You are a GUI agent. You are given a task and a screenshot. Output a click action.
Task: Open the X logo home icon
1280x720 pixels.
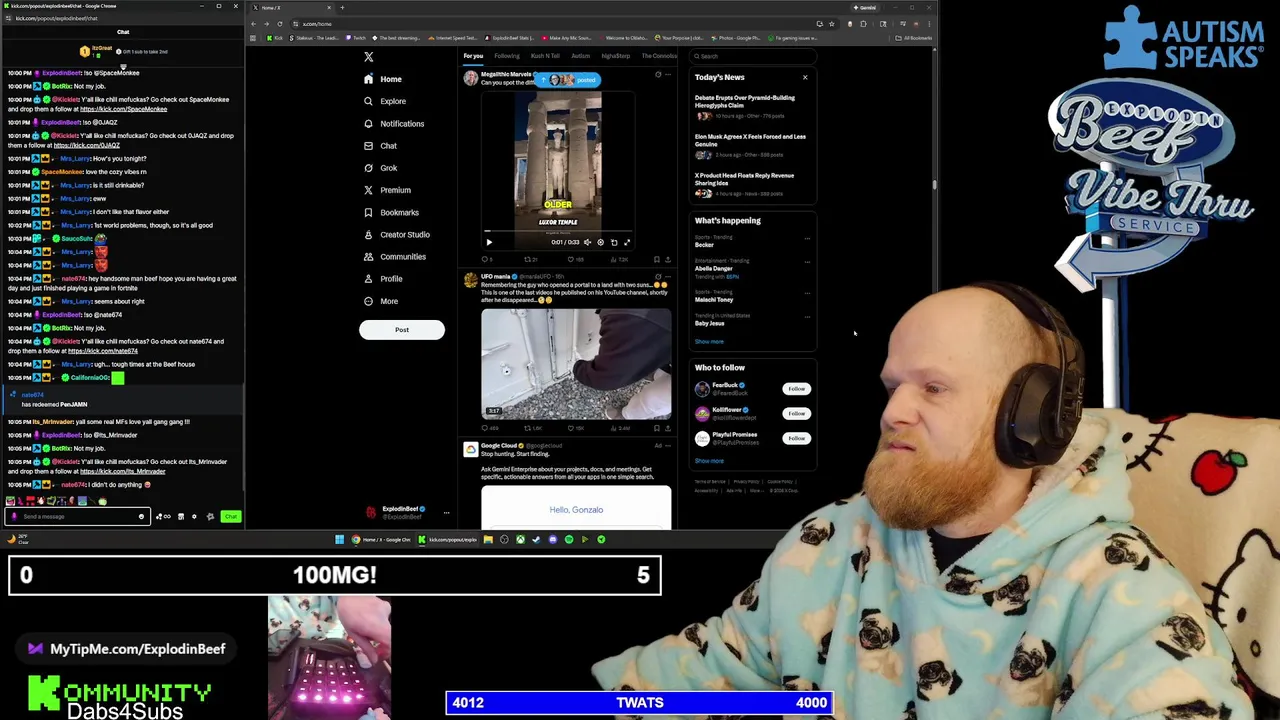click(368, 57)
